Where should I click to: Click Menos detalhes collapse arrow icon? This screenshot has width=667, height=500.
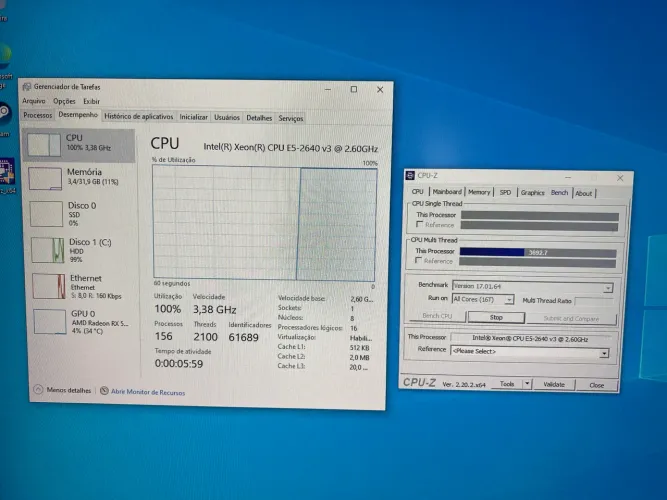(x=38, y=389)
